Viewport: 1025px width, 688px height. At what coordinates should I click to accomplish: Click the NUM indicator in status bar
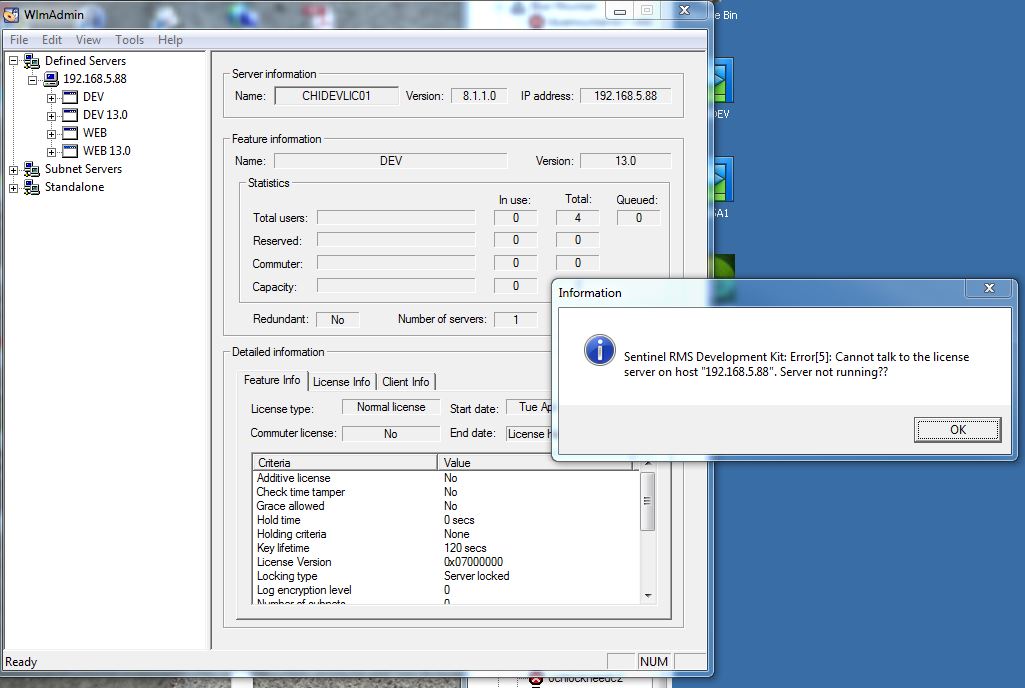pyautogui.click(x=654, y=661)
